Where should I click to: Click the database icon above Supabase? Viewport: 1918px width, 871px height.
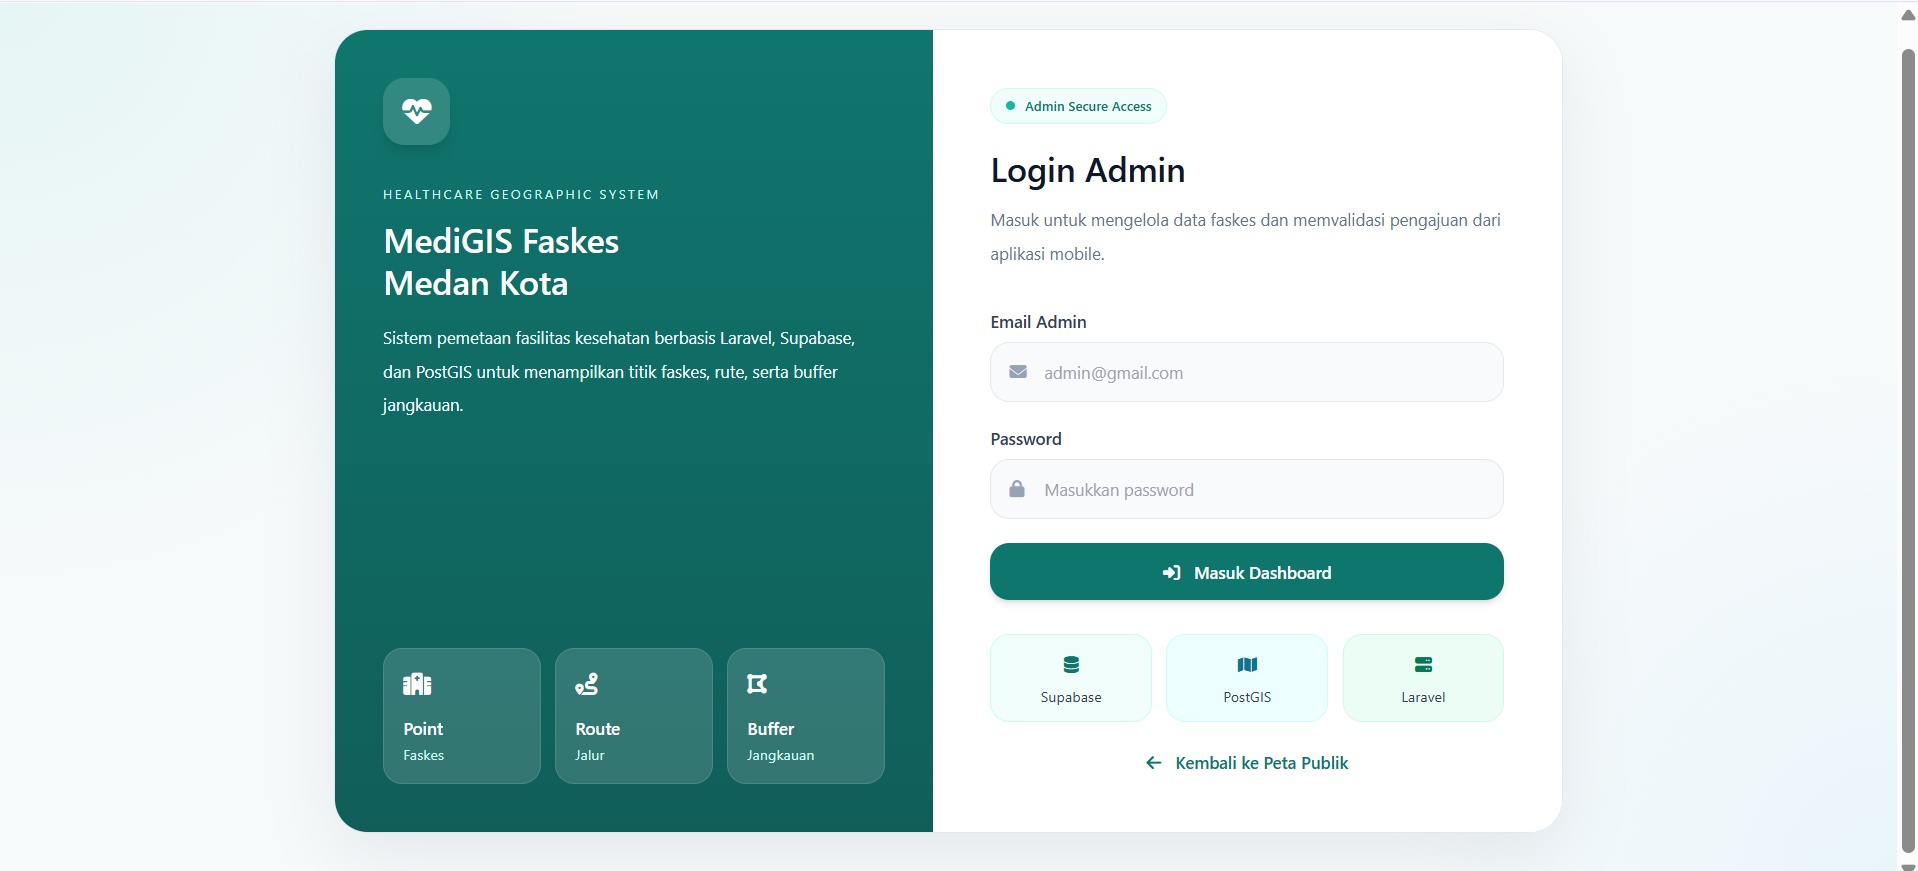click(x=1071, y=665)
